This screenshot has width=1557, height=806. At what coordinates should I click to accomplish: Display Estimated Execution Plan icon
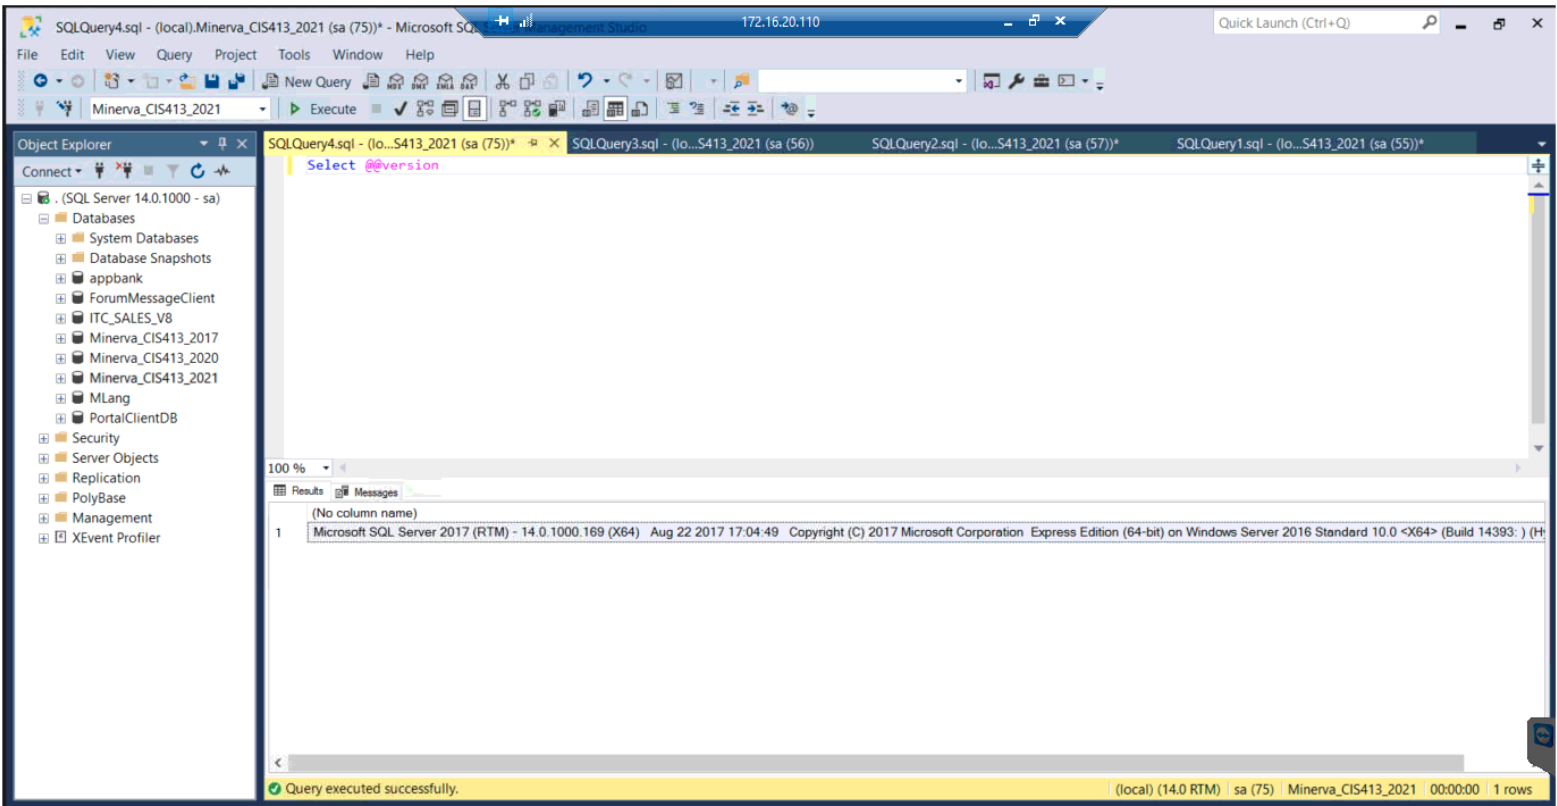[x=425, y=109]
